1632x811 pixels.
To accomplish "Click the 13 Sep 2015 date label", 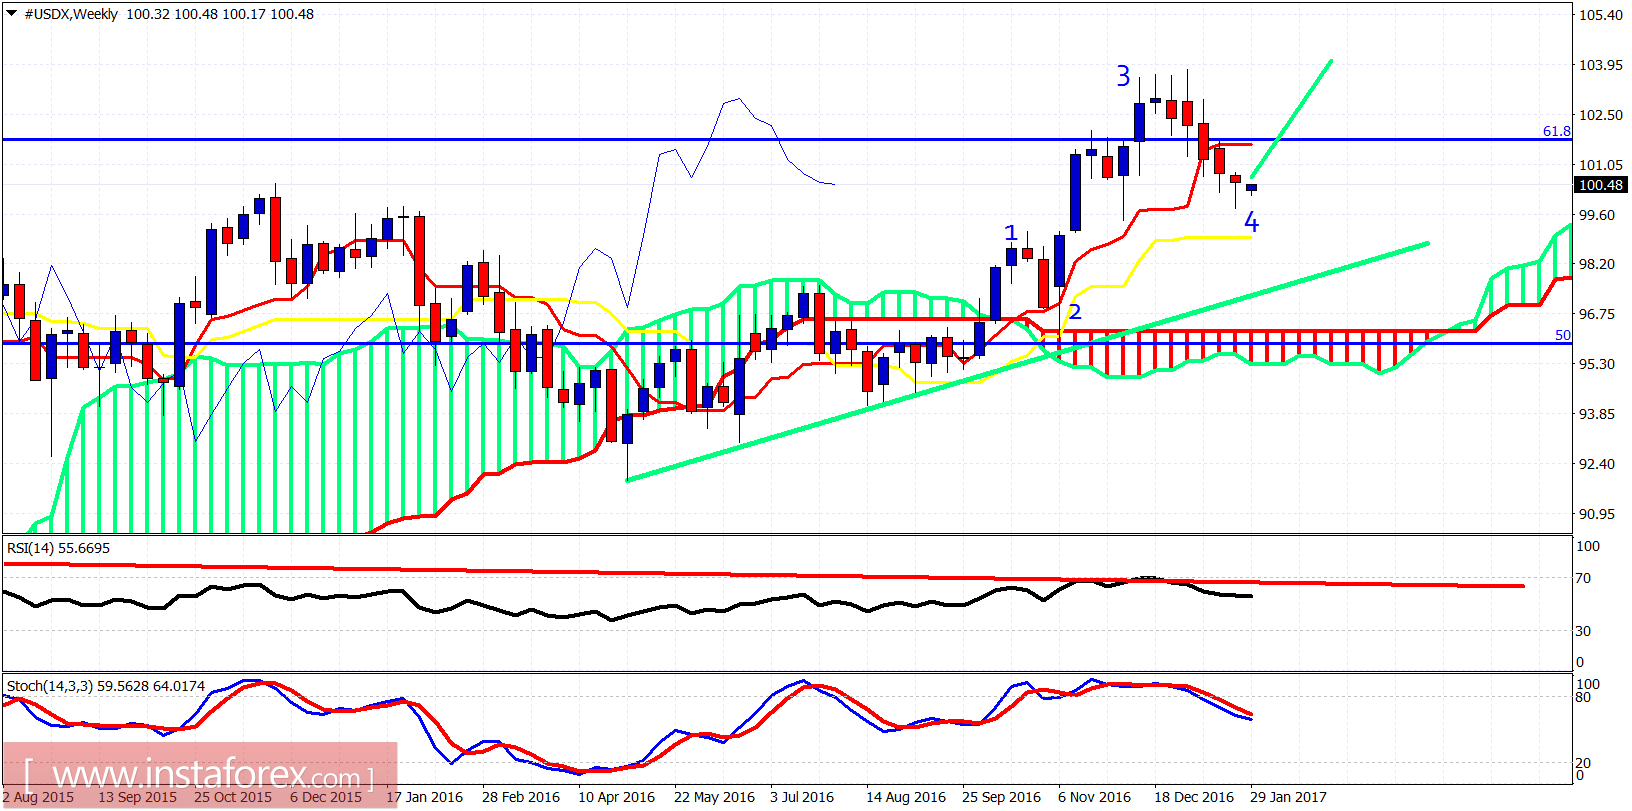I will 137,797.
